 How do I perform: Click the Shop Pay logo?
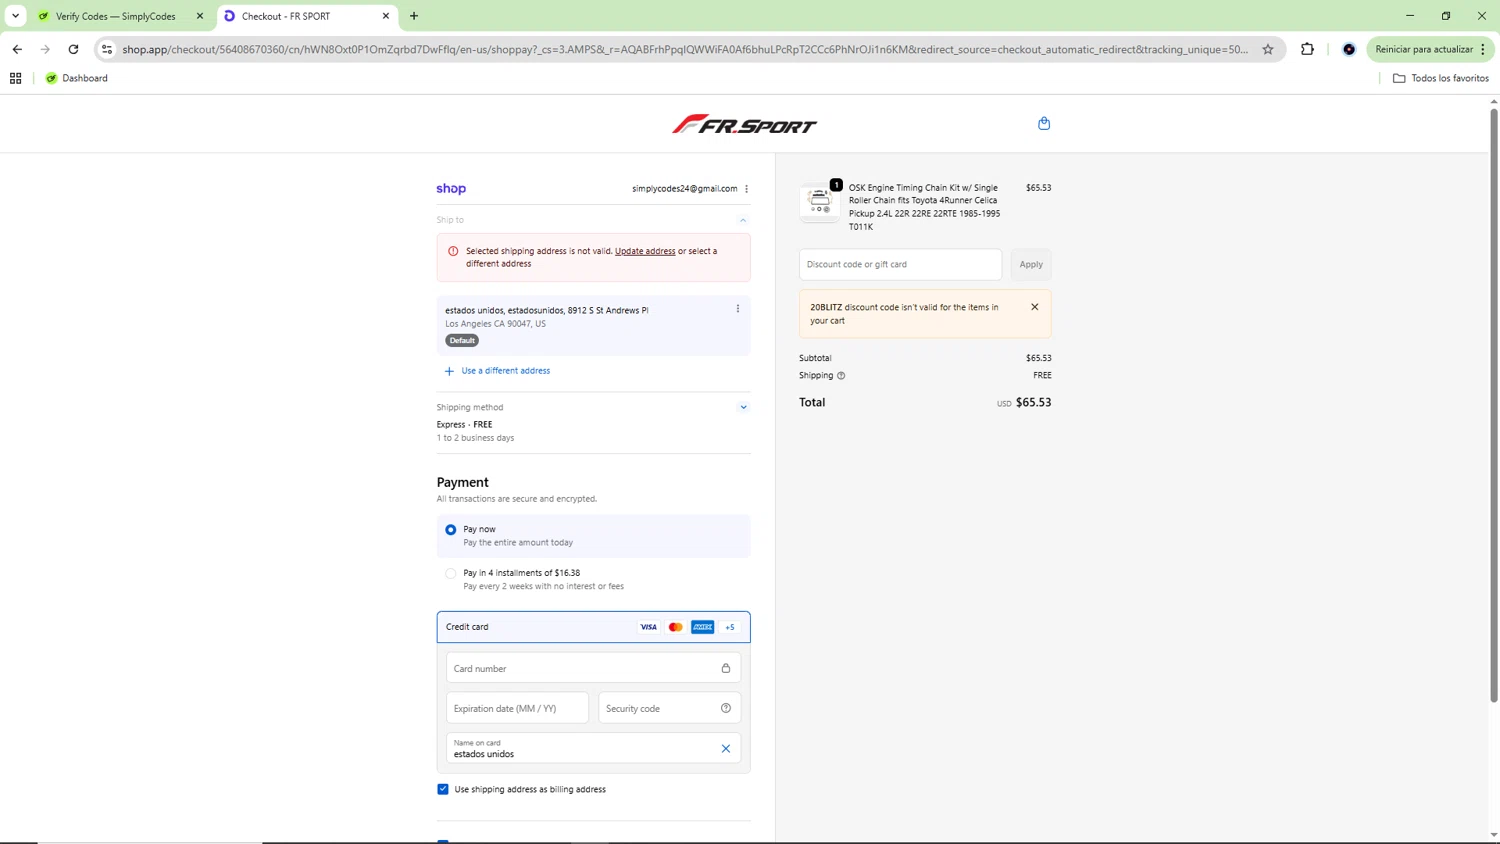451,189
